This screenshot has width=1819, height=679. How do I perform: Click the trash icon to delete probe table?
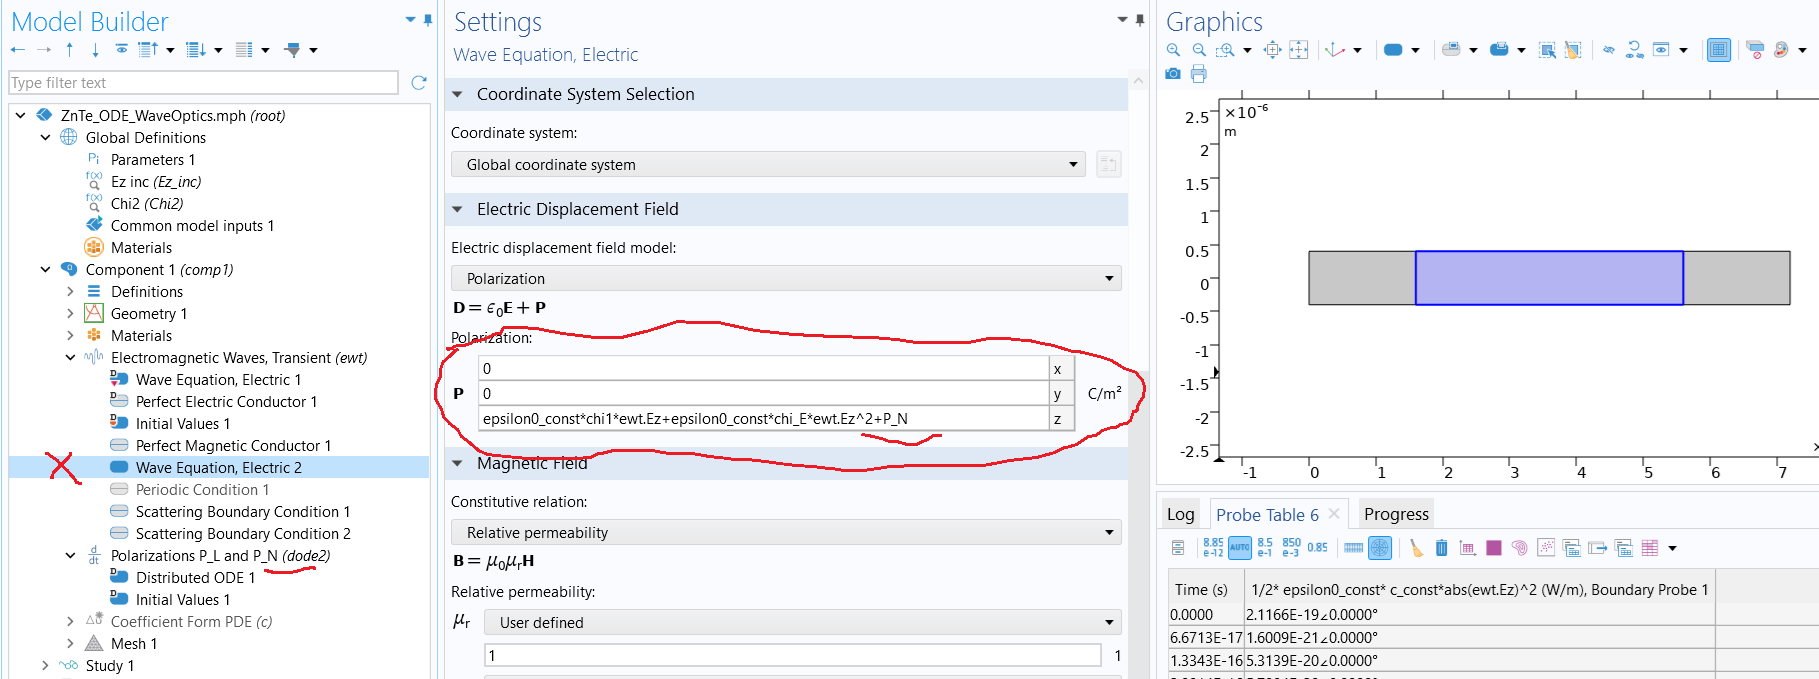[x=1441, y=548]
